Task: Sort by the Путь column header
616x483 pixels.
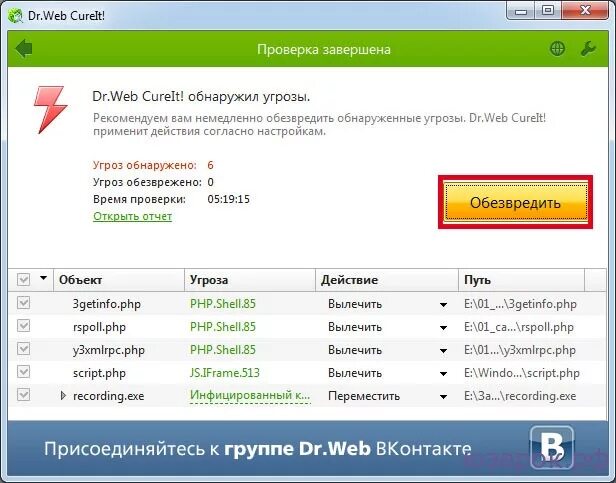Action: coord(521,280)
